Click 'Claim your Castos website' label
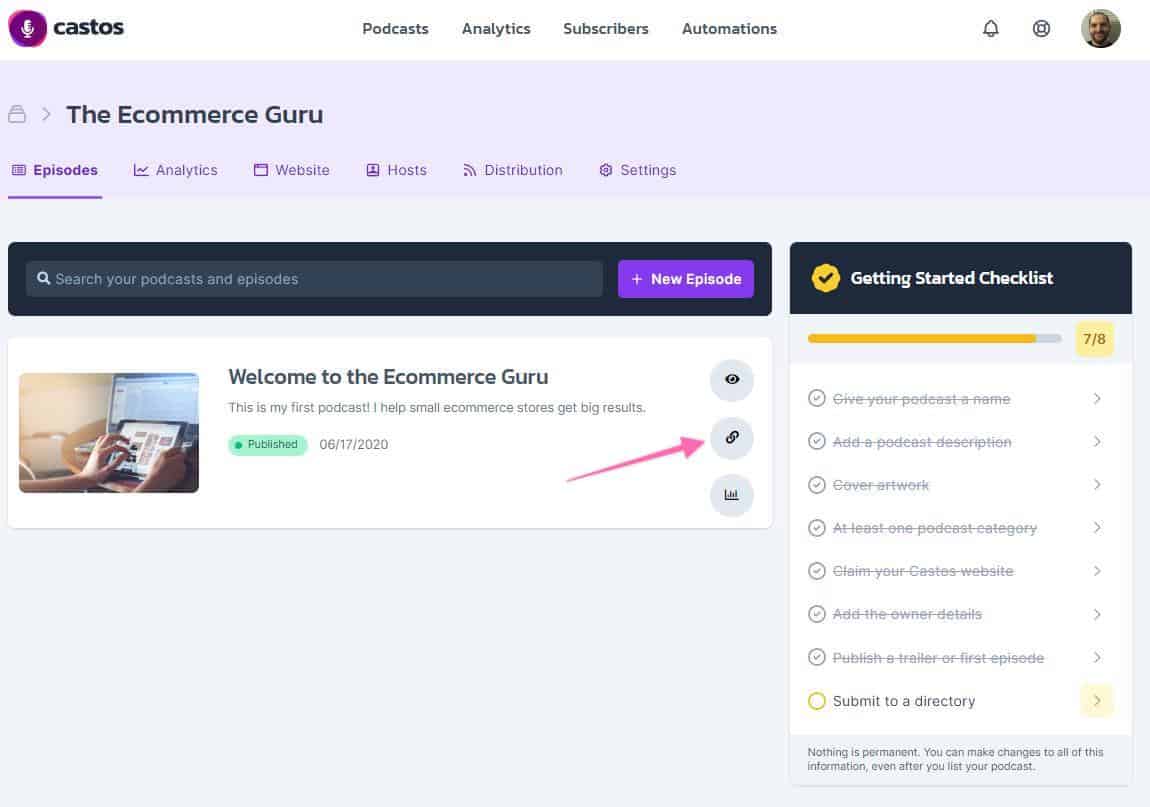This screenshot has height=807, width=1150. coord(923,571)
